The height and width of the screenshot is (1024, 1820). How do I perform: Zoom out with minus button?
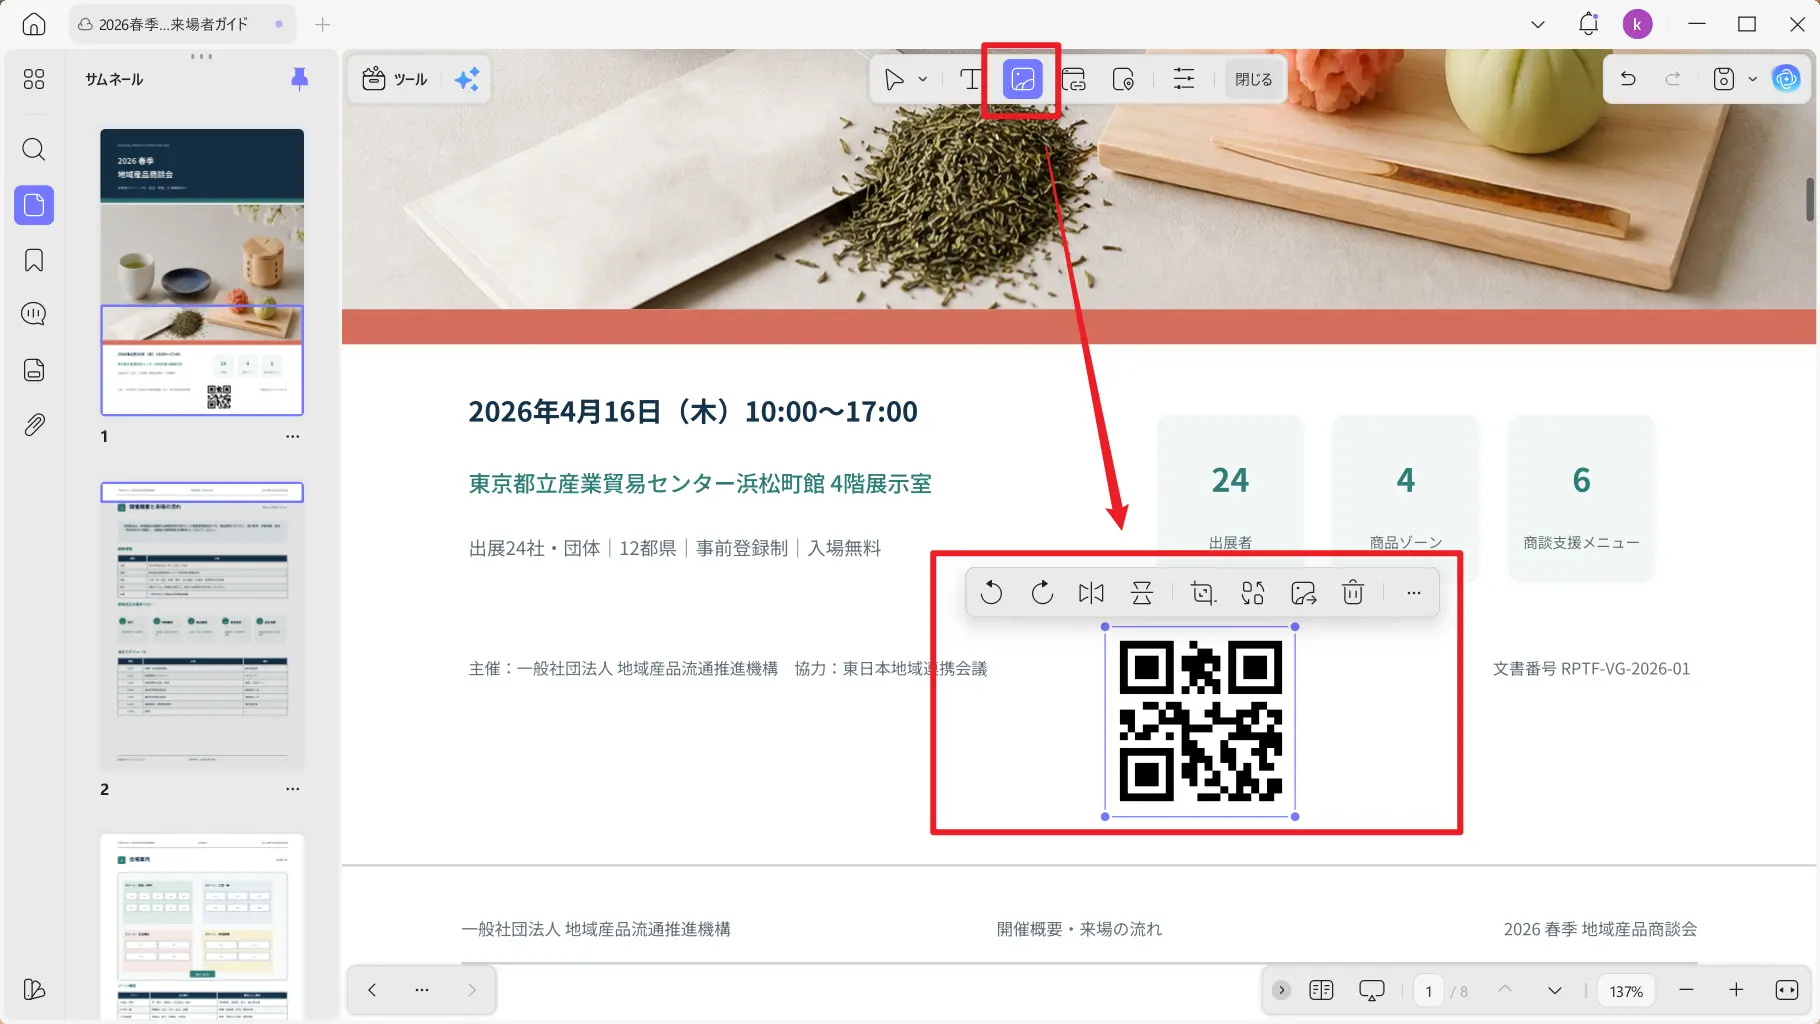[1686, 990]
